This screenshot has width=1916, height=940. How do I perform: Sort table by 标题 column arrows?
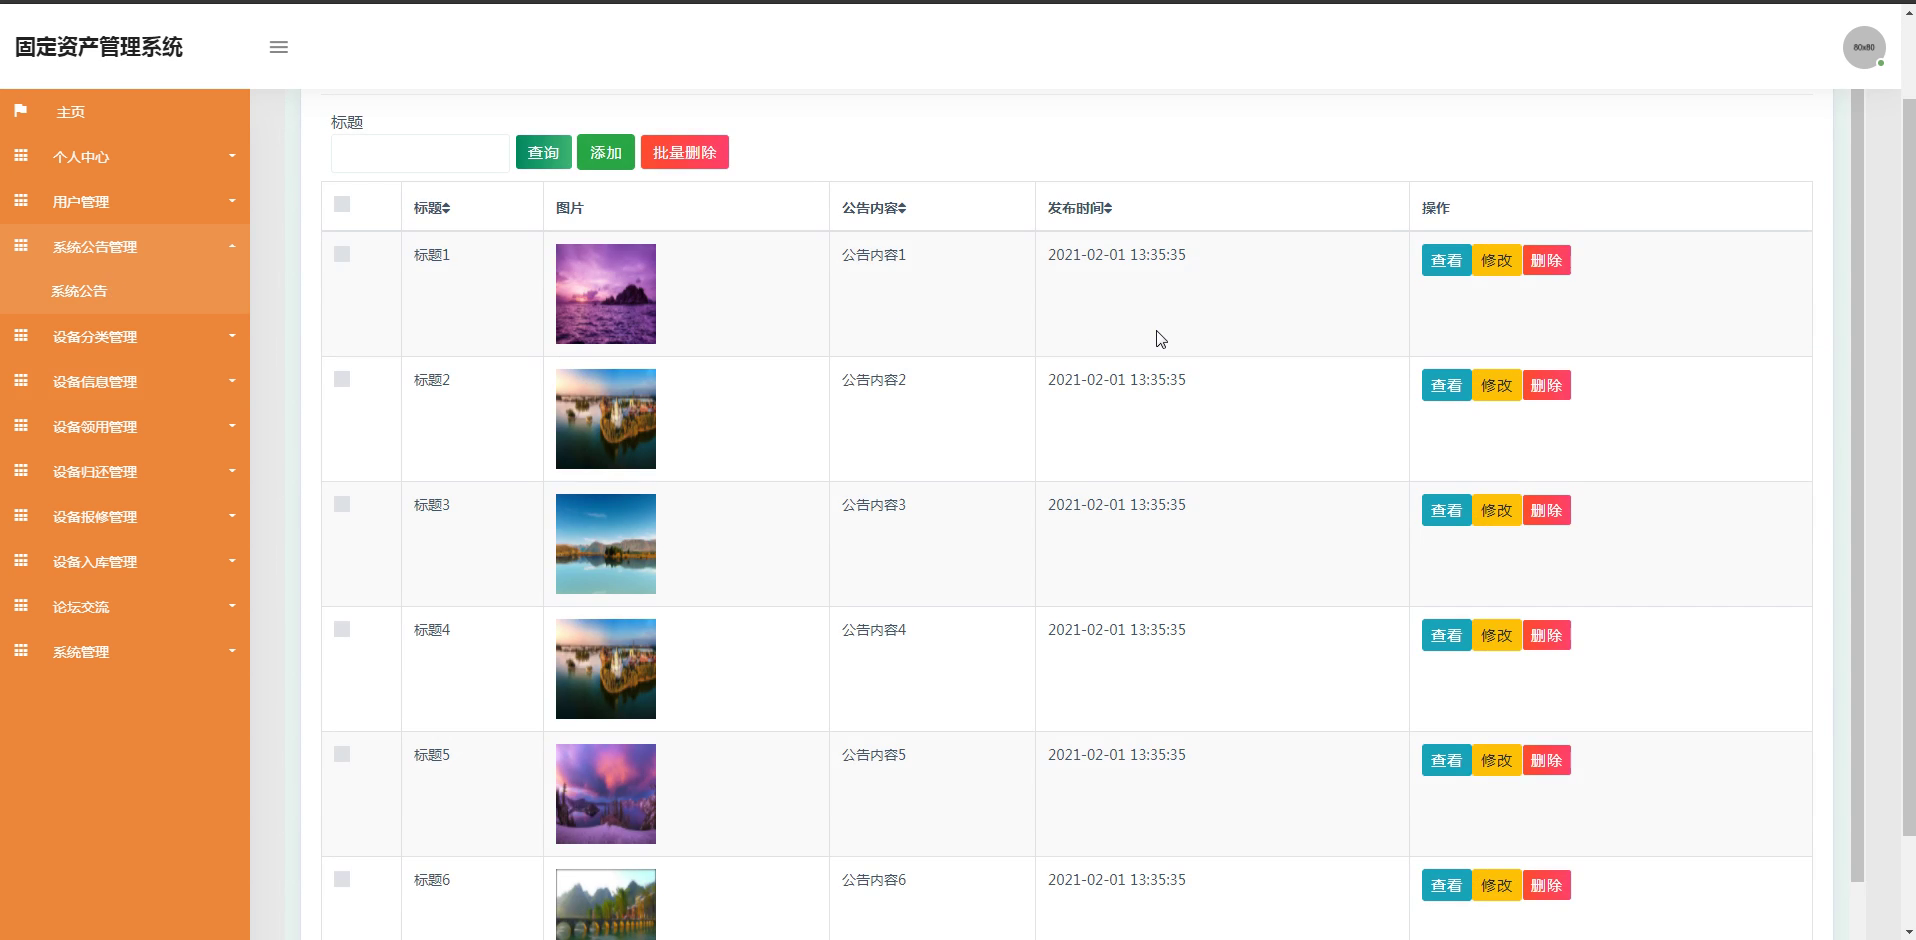coord(446,208)
